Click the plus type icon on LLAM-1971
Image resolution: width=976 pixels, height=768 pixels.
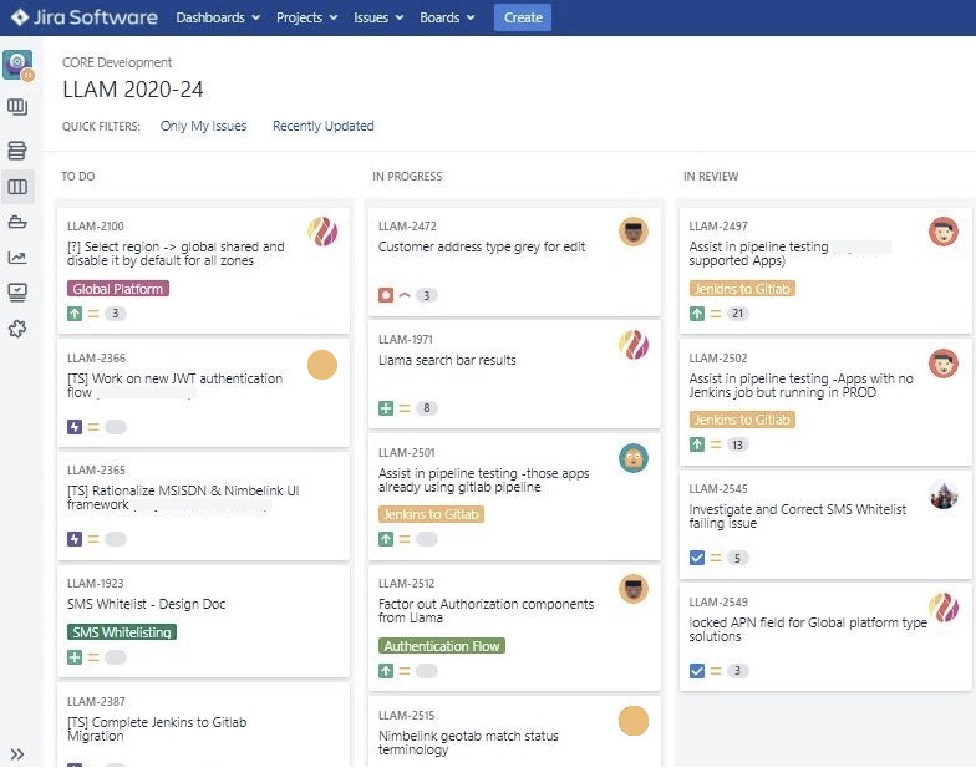(386, 408)
